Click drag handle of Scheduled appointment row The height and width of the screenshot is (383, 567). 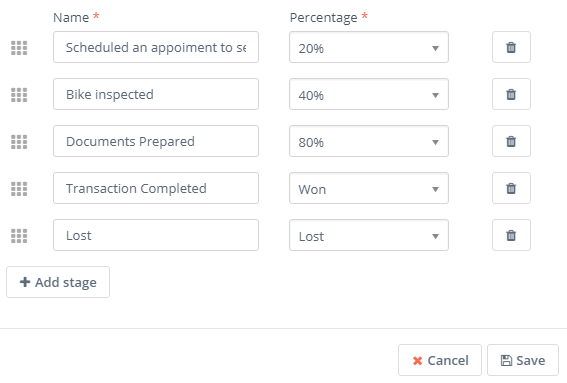19,48
